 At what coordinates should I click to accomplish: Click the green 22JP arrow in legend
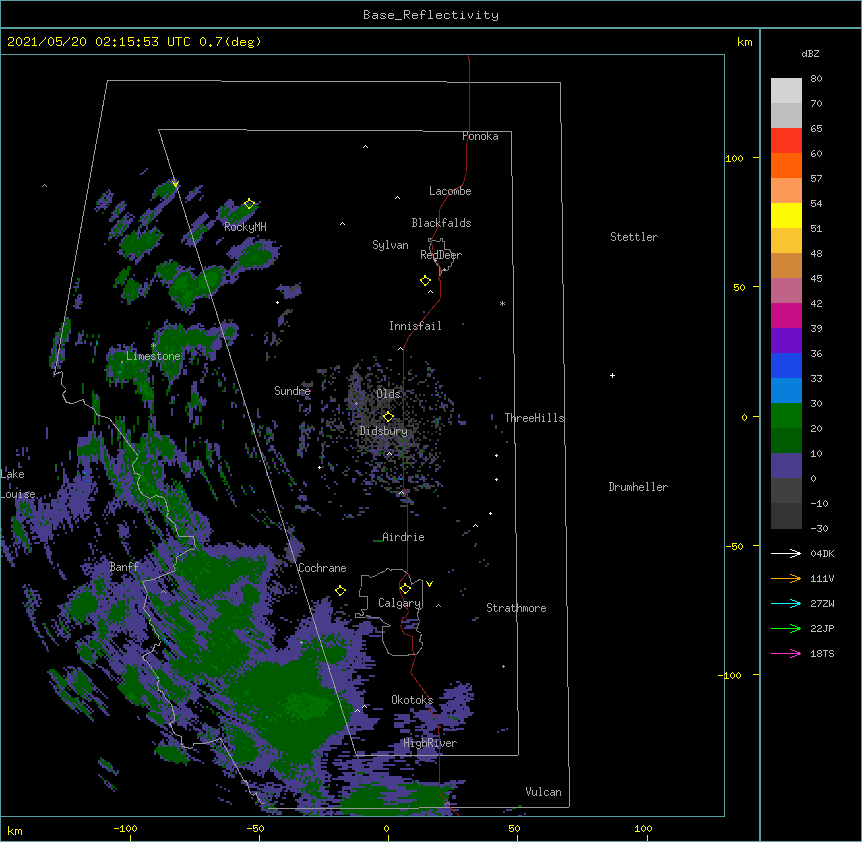[786, 628]
